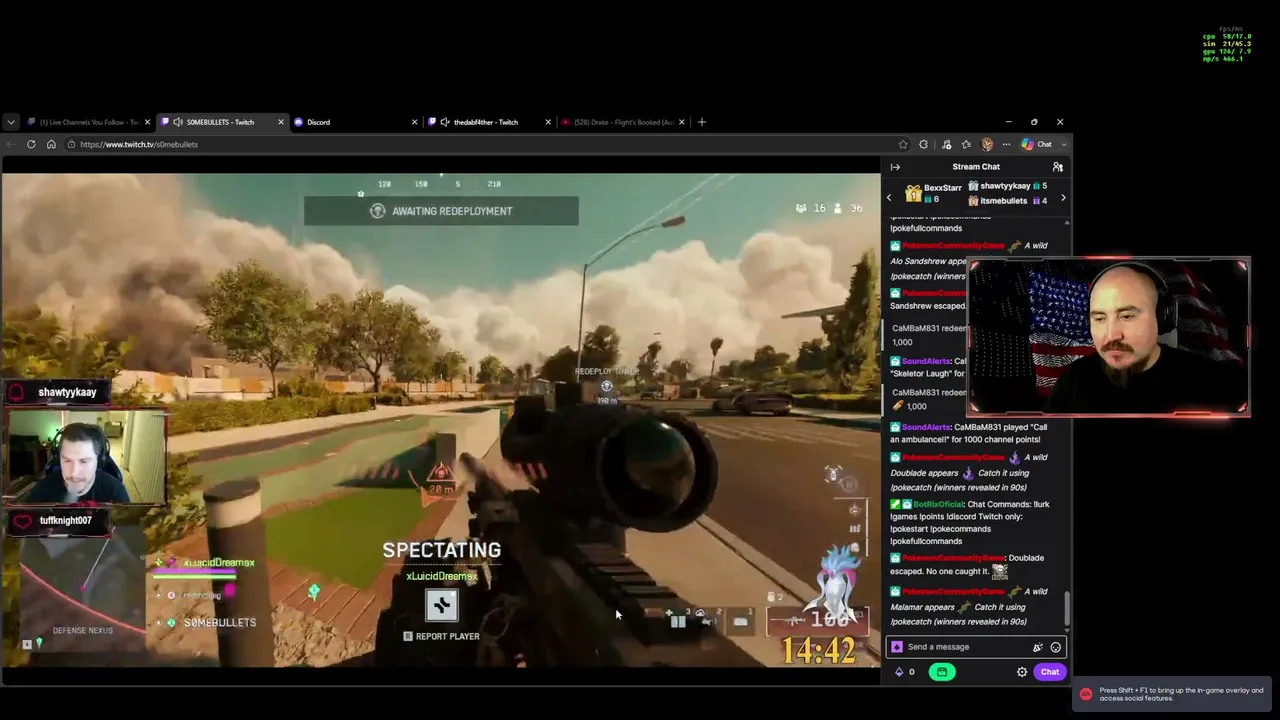This screenshot has width=1280, height=720.
Task: Open the Copilot Chat sidebar
Action: pyautogui.click(x=1036, y=144)
